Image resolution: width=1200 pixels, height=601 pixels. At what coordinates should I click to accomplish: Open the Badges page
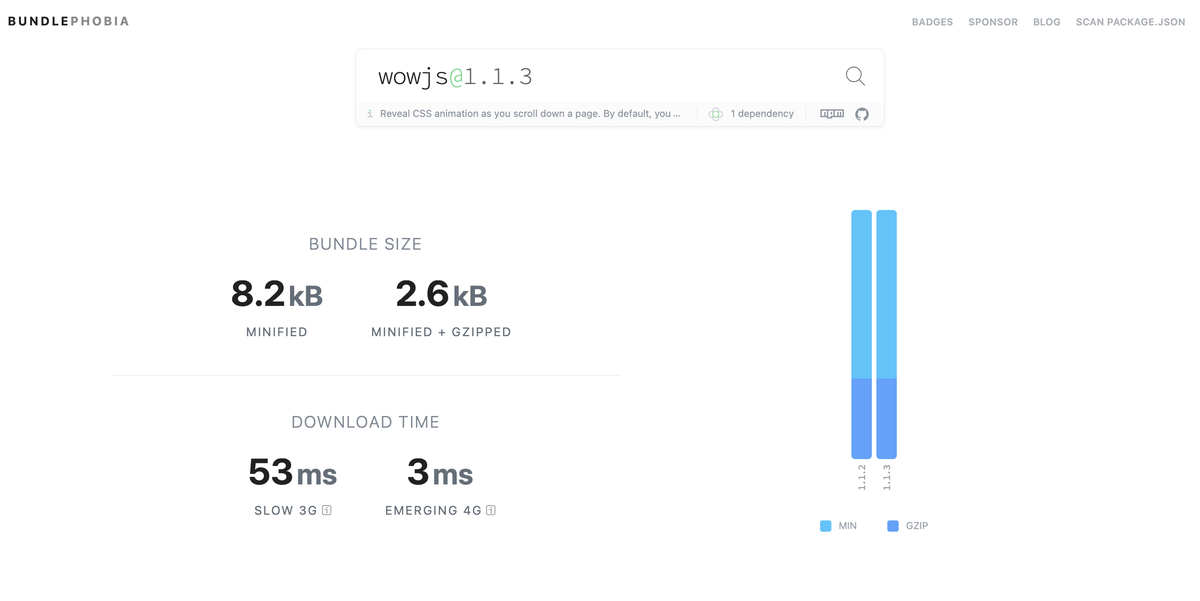932,22
